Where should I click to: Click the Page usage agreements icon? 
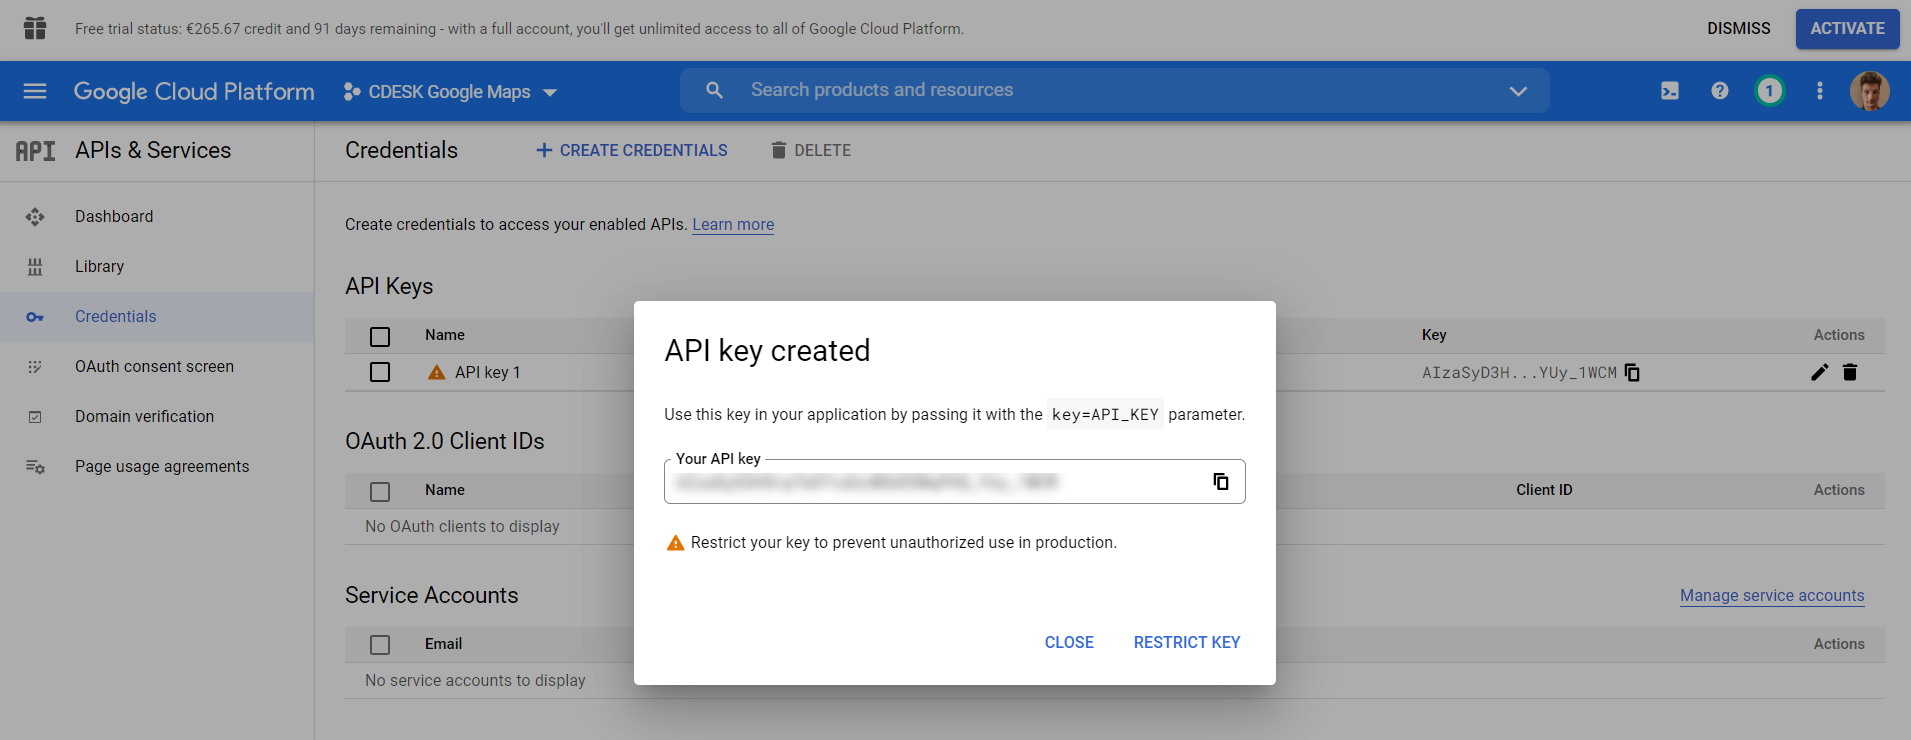pyautogui.click(x=35, y=467)
